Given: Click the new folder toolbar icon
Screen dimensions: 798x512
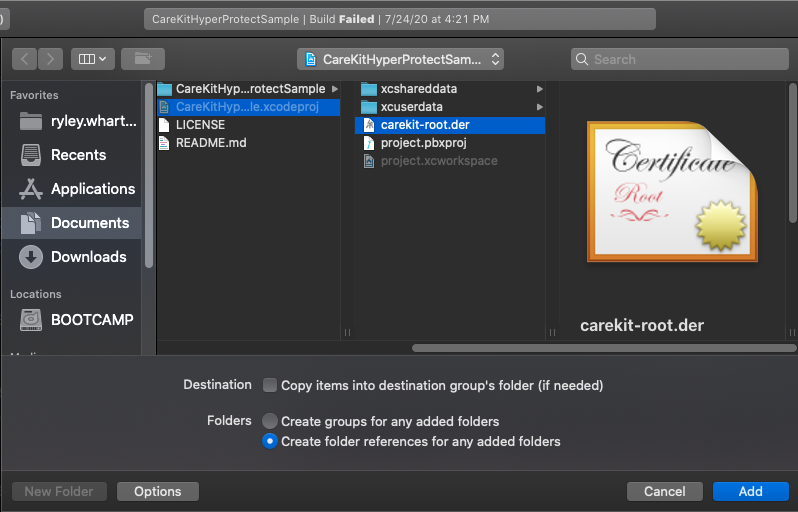Looking at the screenshot, I should 143,59.
